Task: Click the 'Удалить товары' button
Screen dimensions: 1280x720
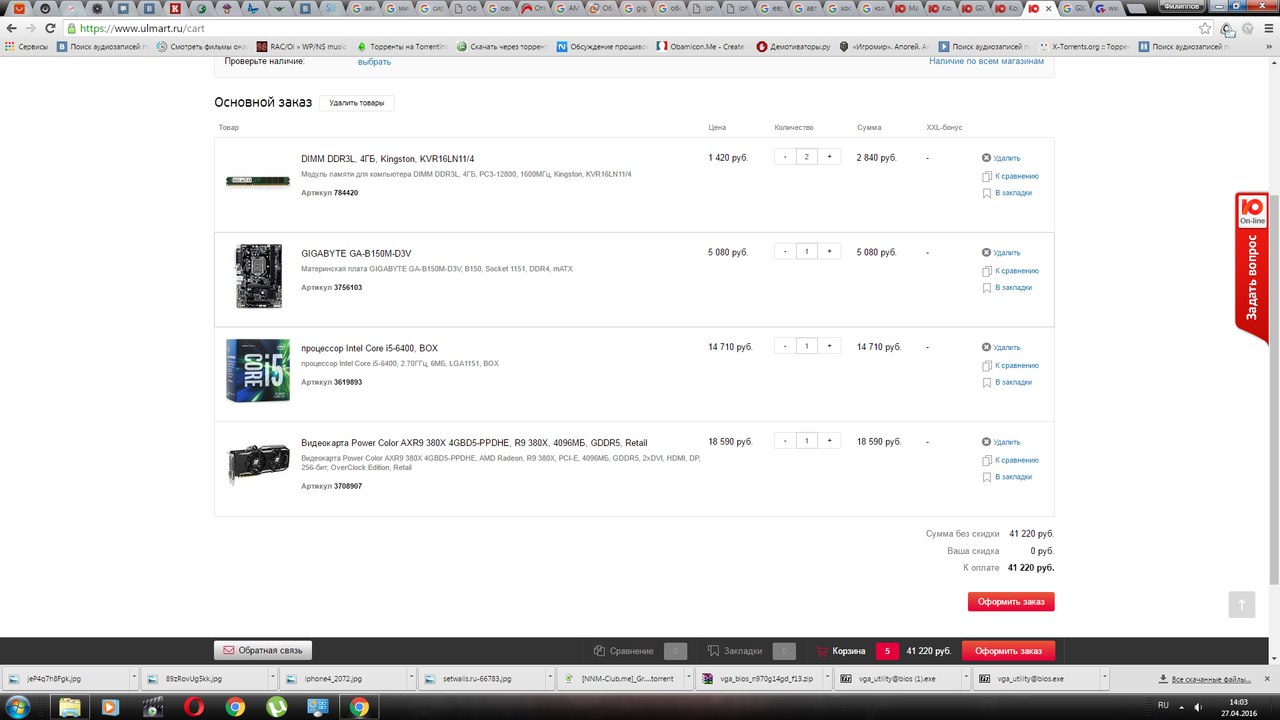Action: pyautogui.click(x=357, y=103)
